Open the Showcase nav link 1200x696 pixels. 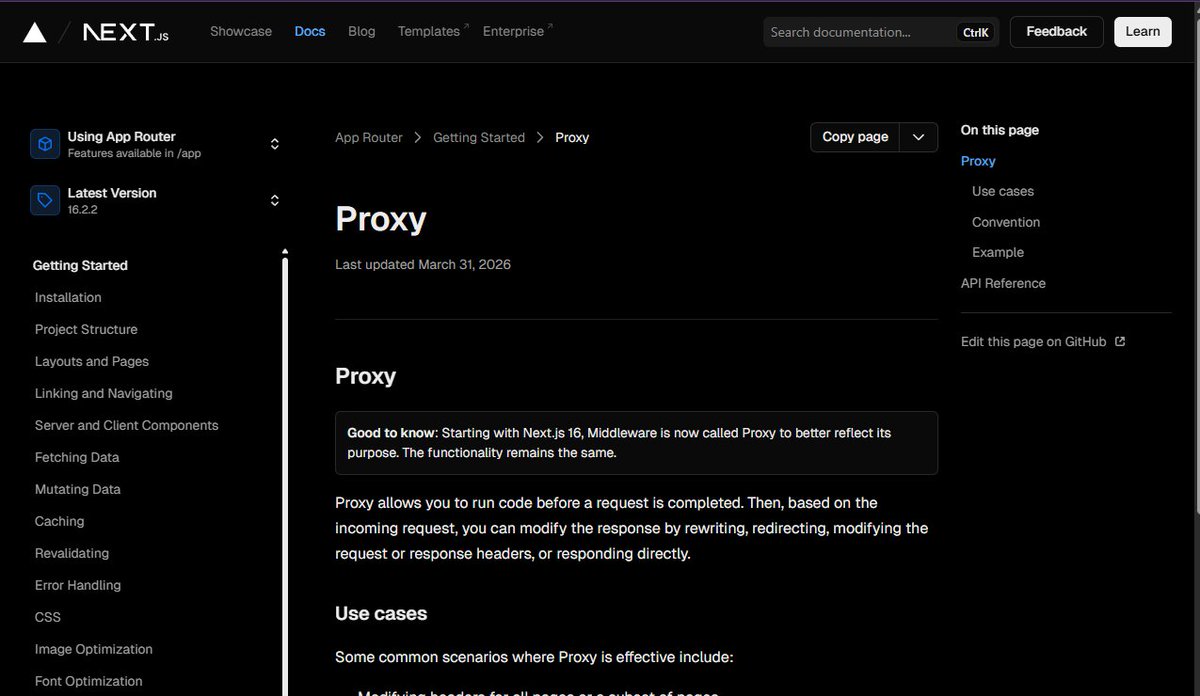241,31
